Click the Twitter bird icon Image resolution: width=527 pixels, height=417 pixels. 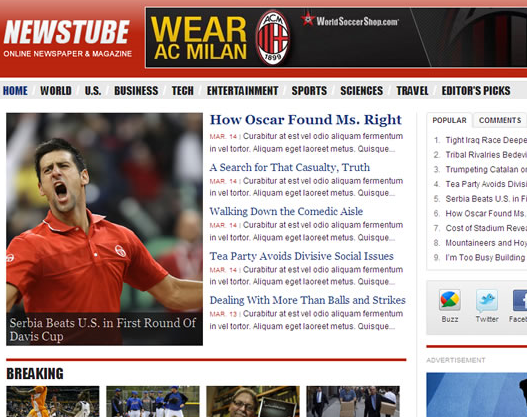[487, 300]
